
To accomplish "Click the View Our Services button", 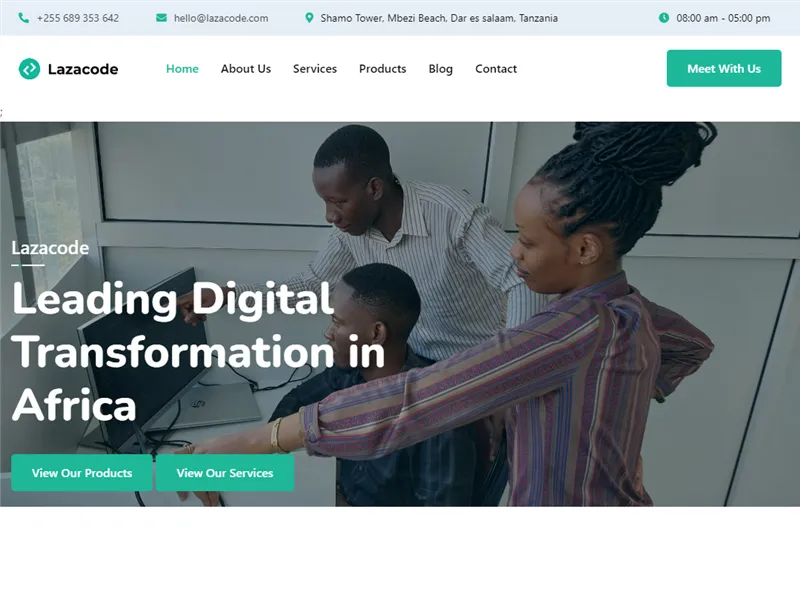I will (x=225, y=473).
